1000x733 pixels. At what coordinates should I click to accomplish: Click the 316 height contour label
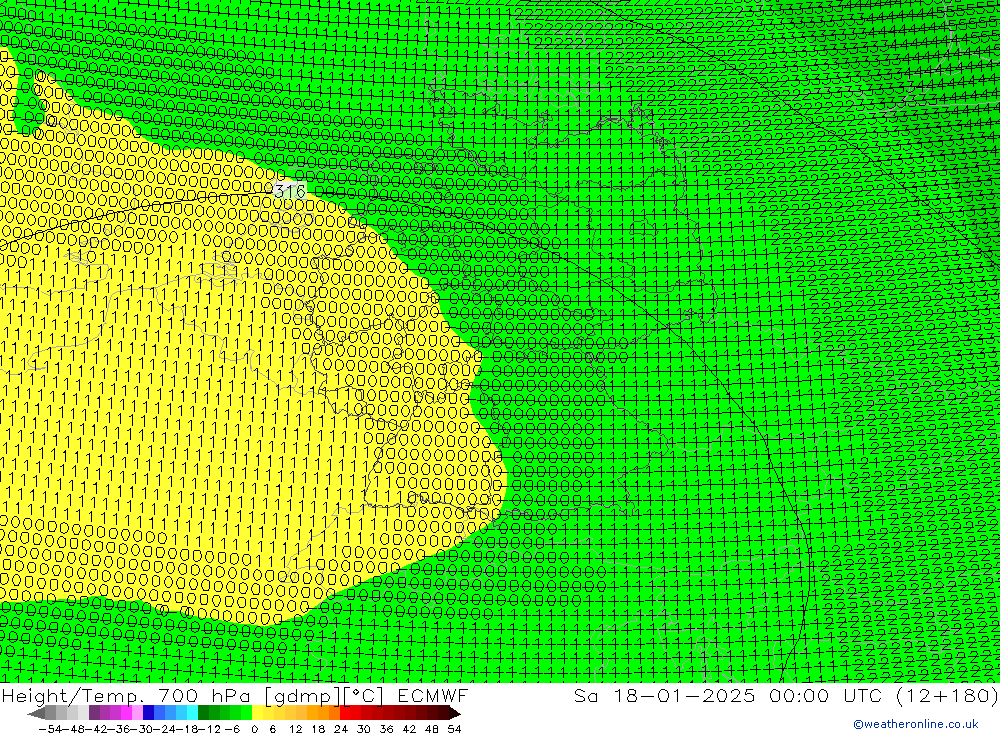(290, 191)
